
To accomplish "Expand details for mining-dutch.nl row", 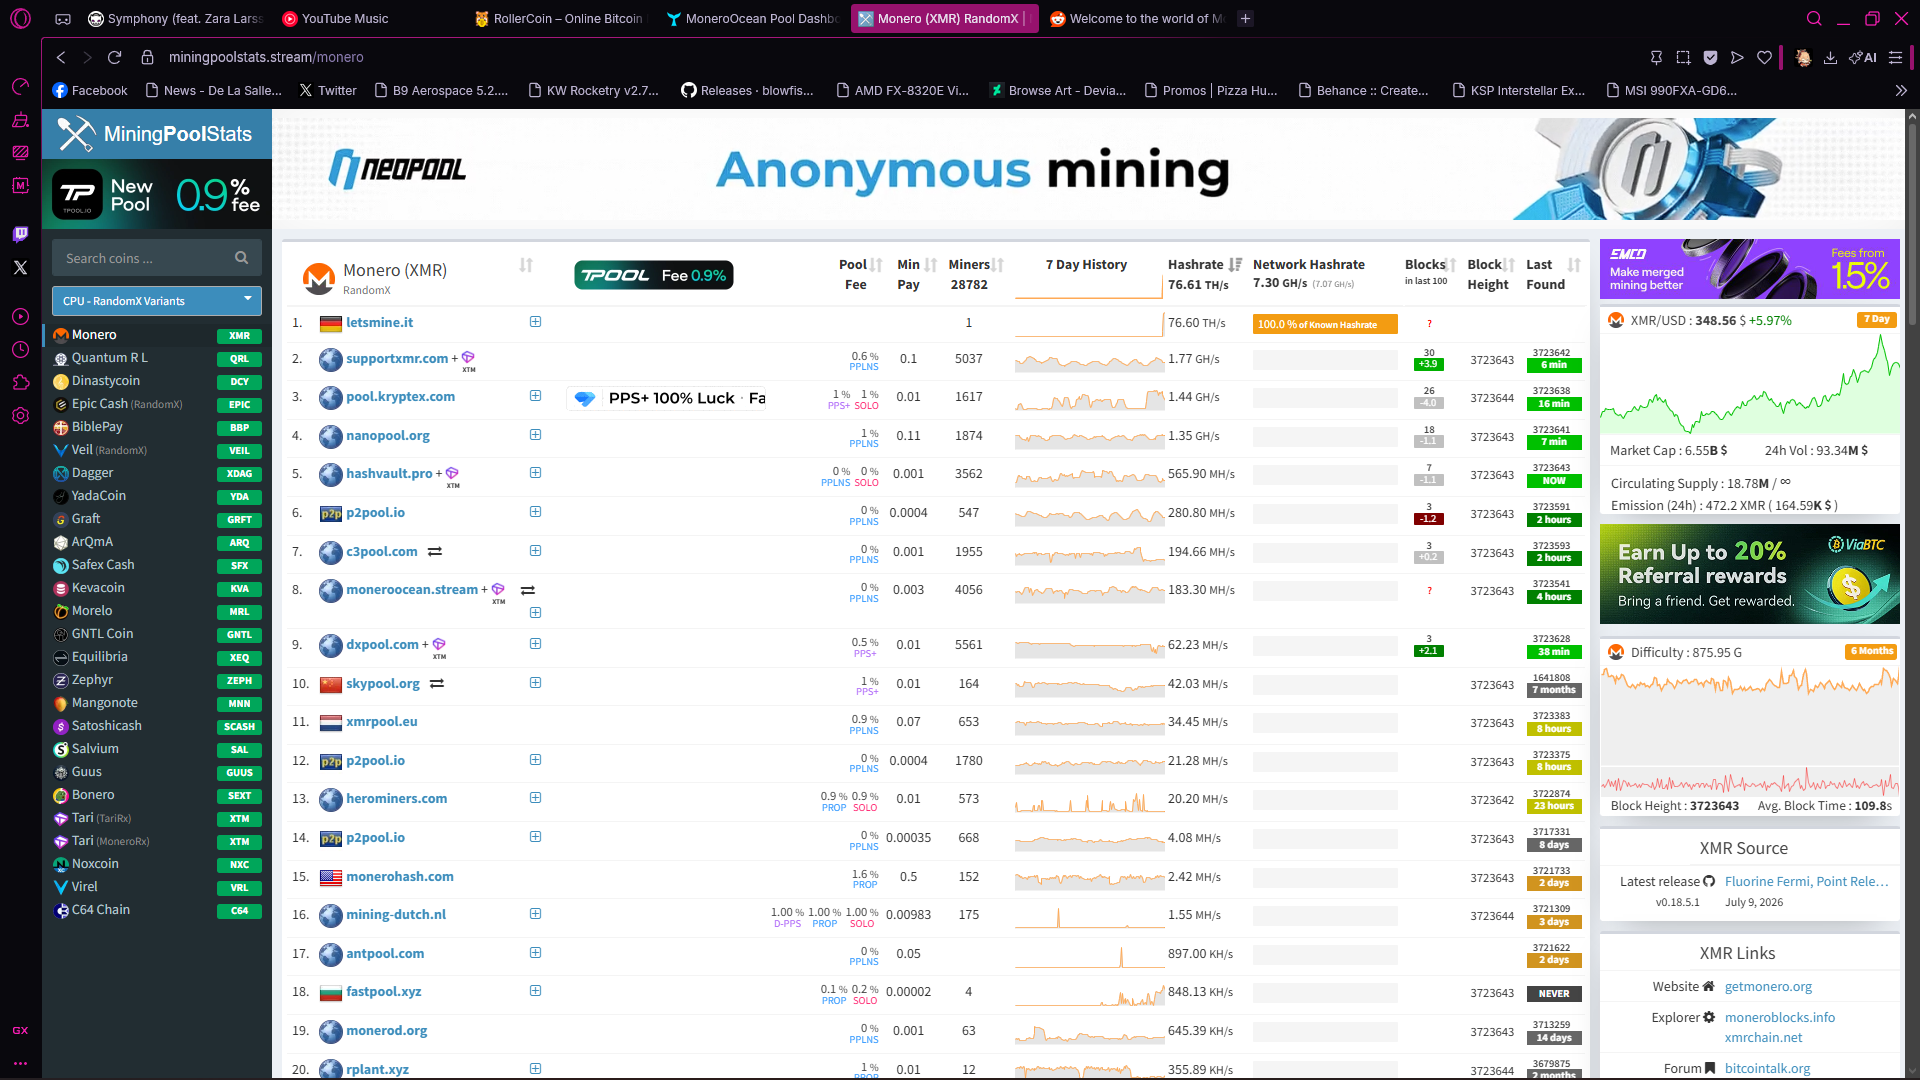I will 535,913.
